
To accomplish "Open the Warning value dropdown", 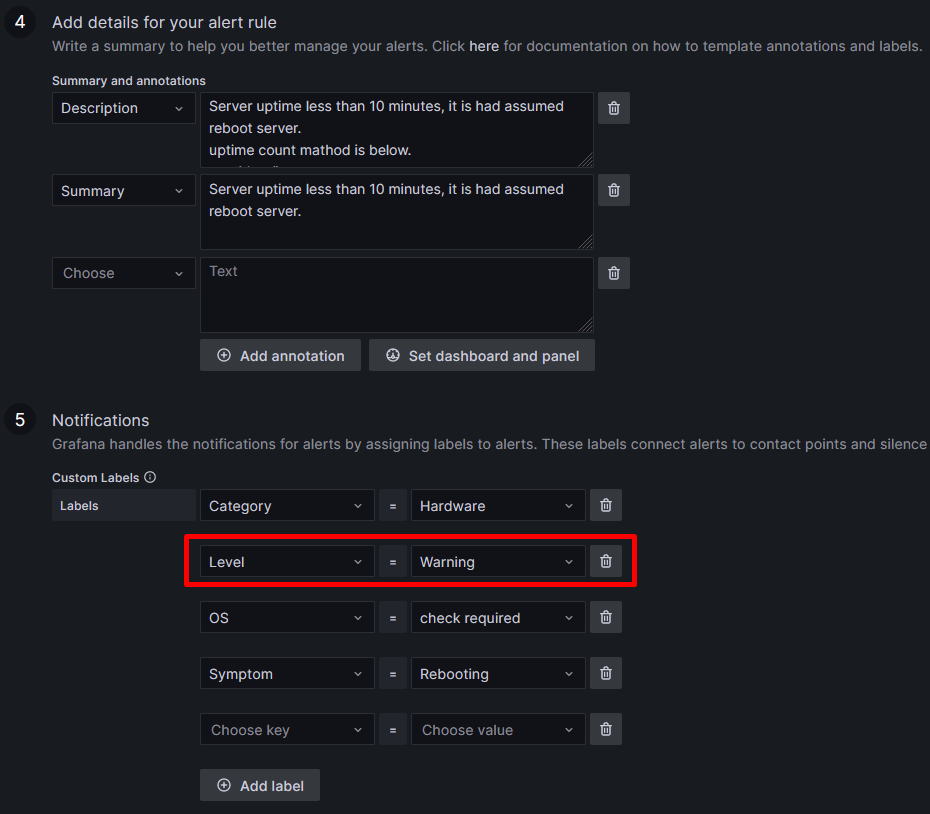I will pyautogui.click(x=498, y=561).
